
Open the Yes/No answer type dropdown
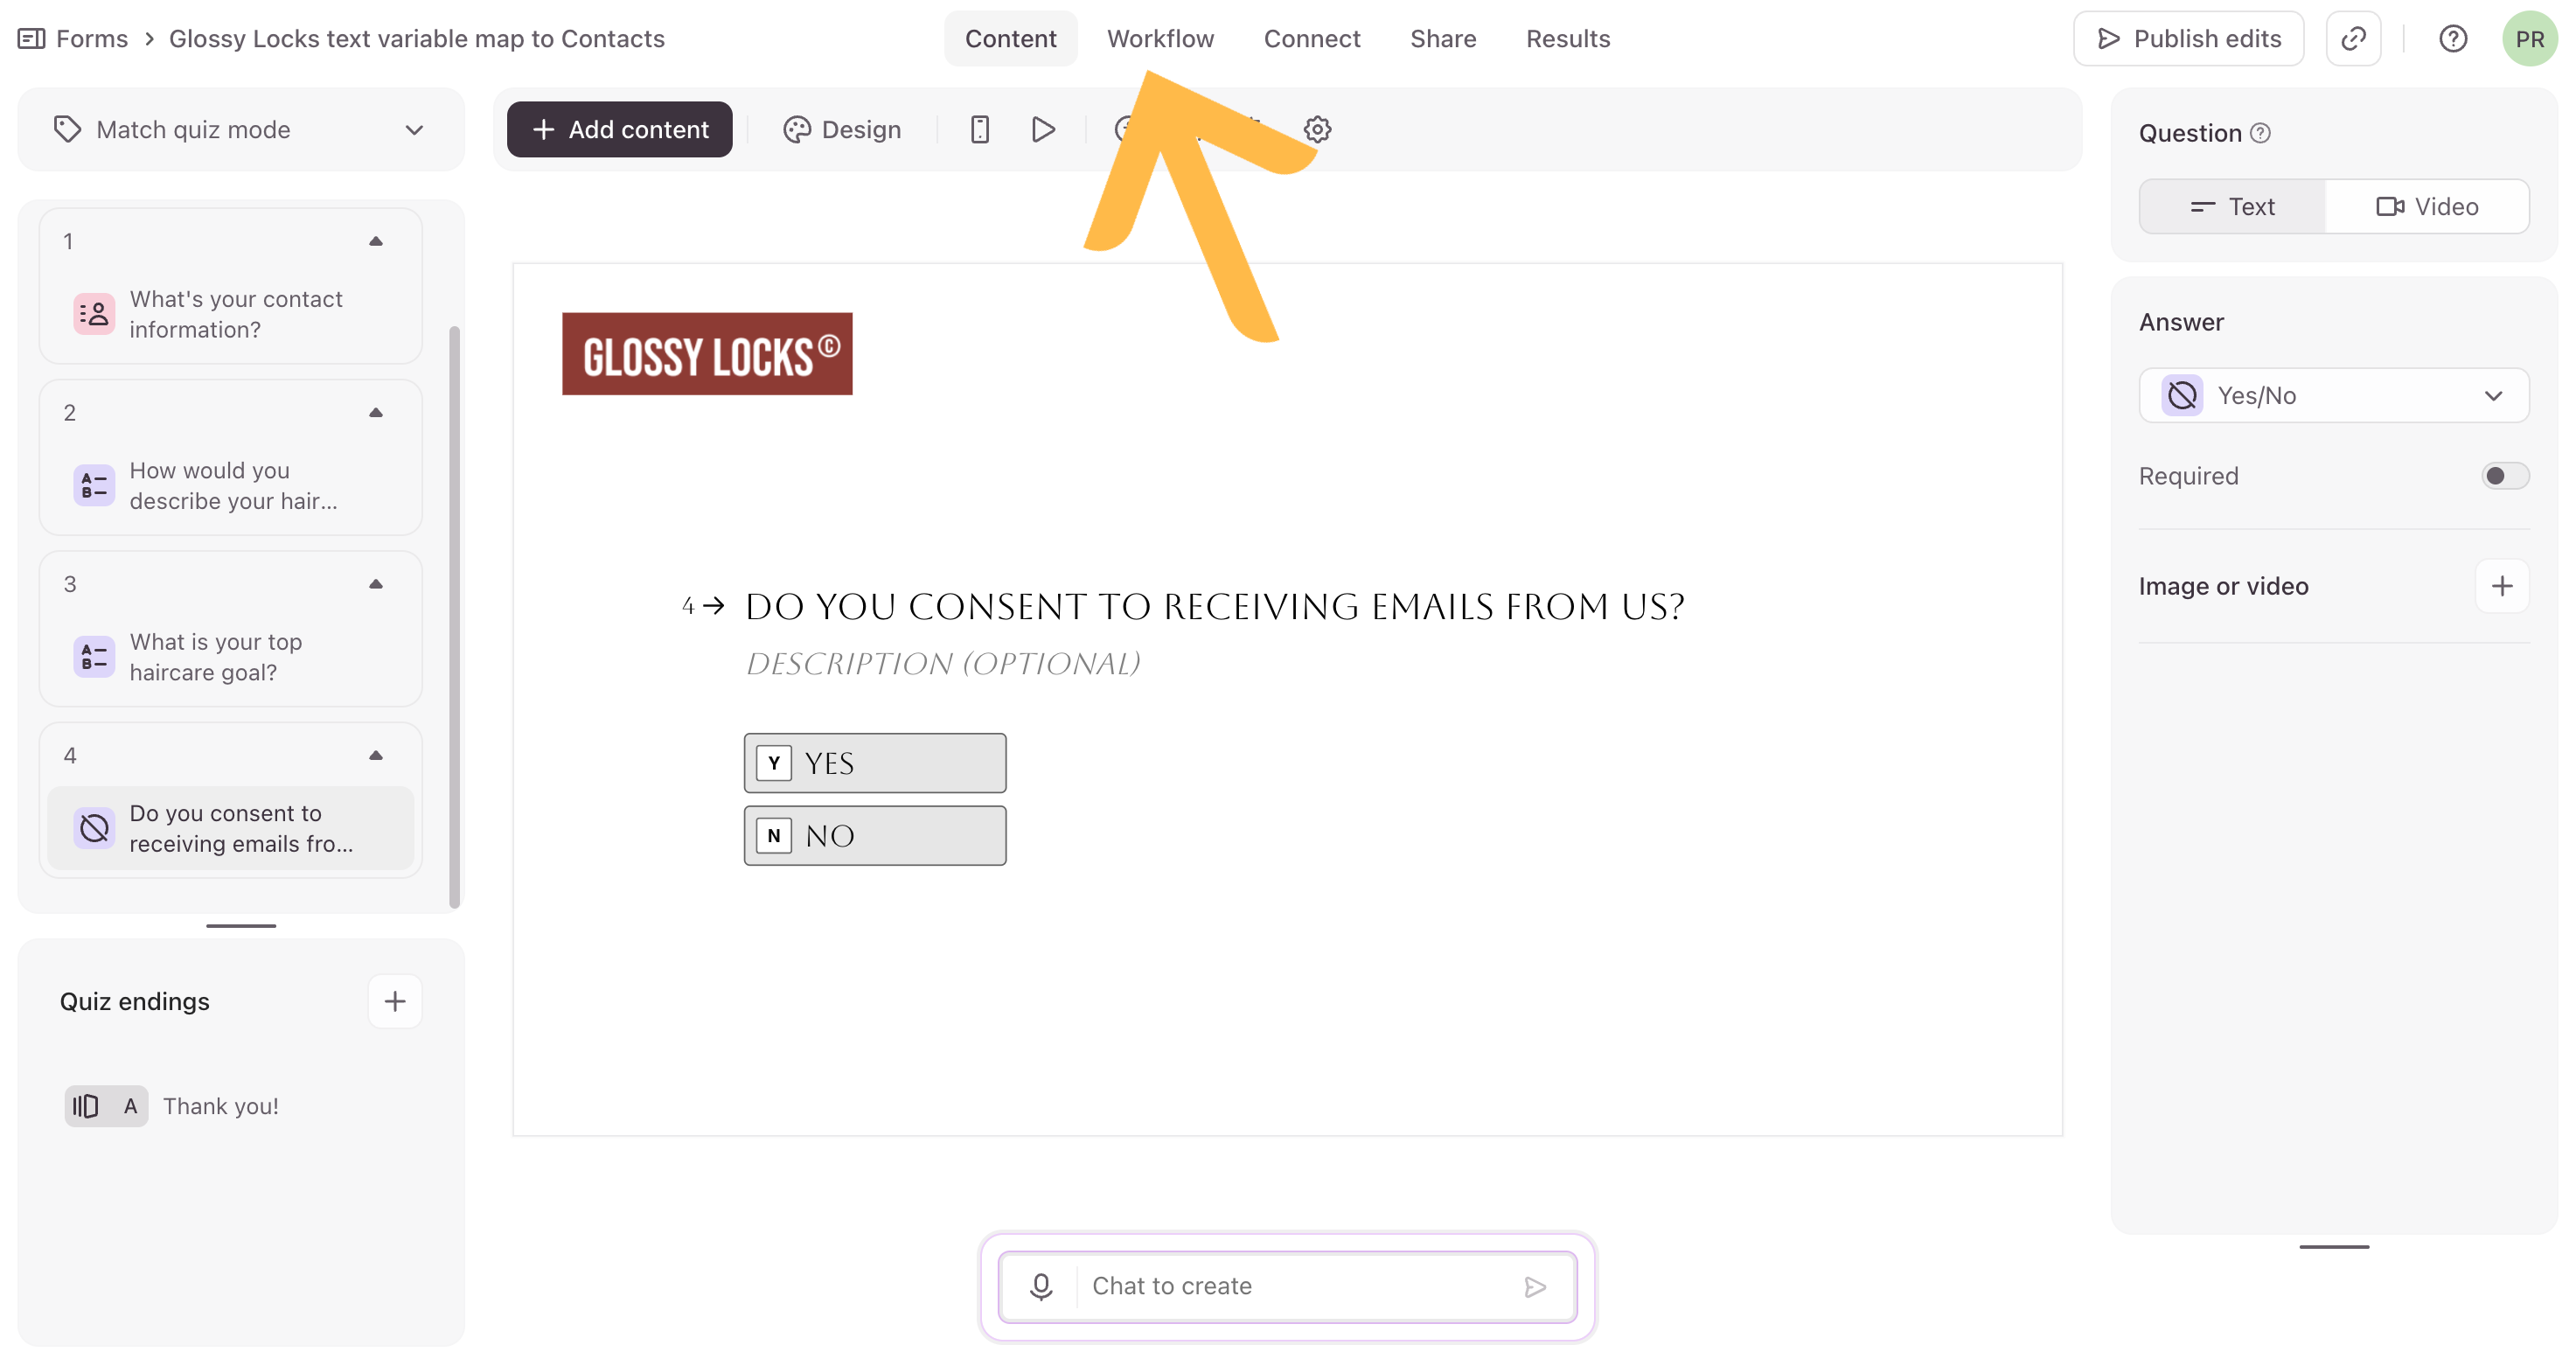[2333, 396]
